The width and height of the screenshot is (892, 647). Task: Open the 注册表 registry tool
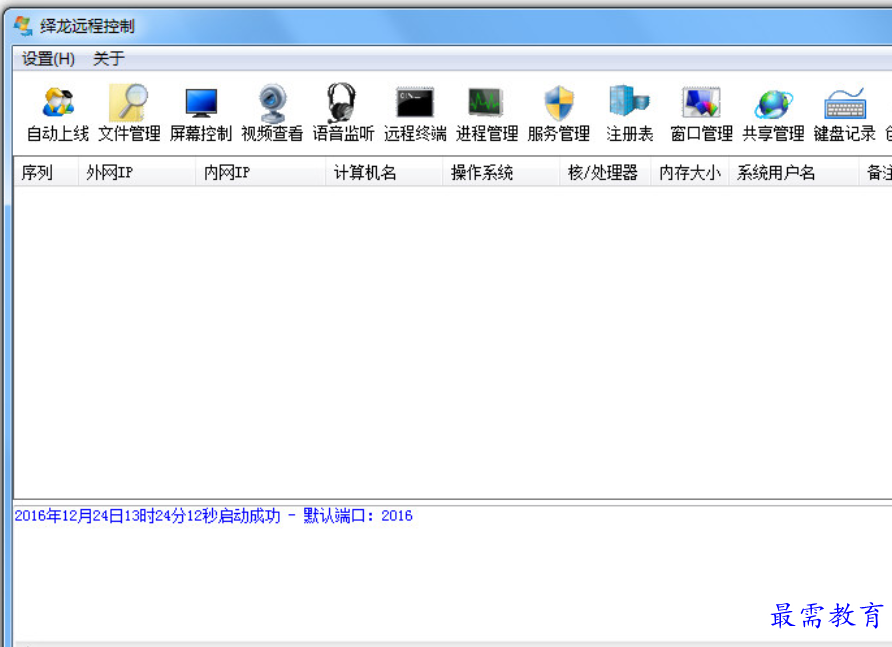pos(630,113)
